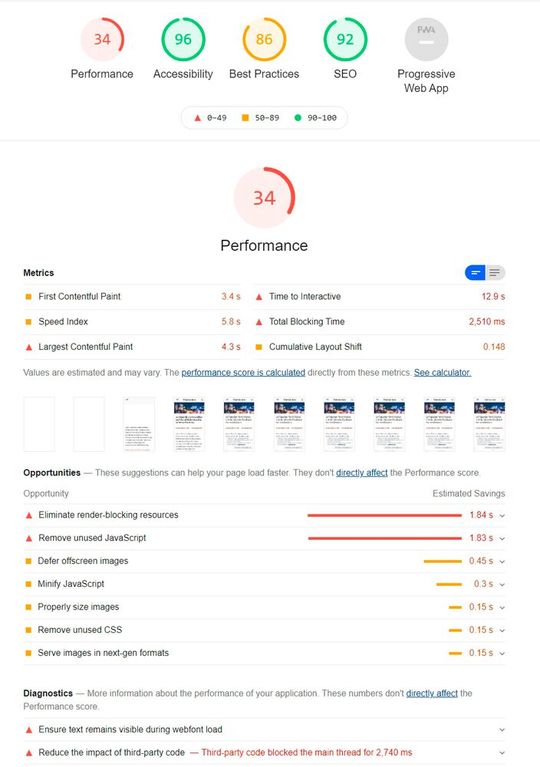
Task: Click savings bar for Defer offscreen images
Action: 443,561
